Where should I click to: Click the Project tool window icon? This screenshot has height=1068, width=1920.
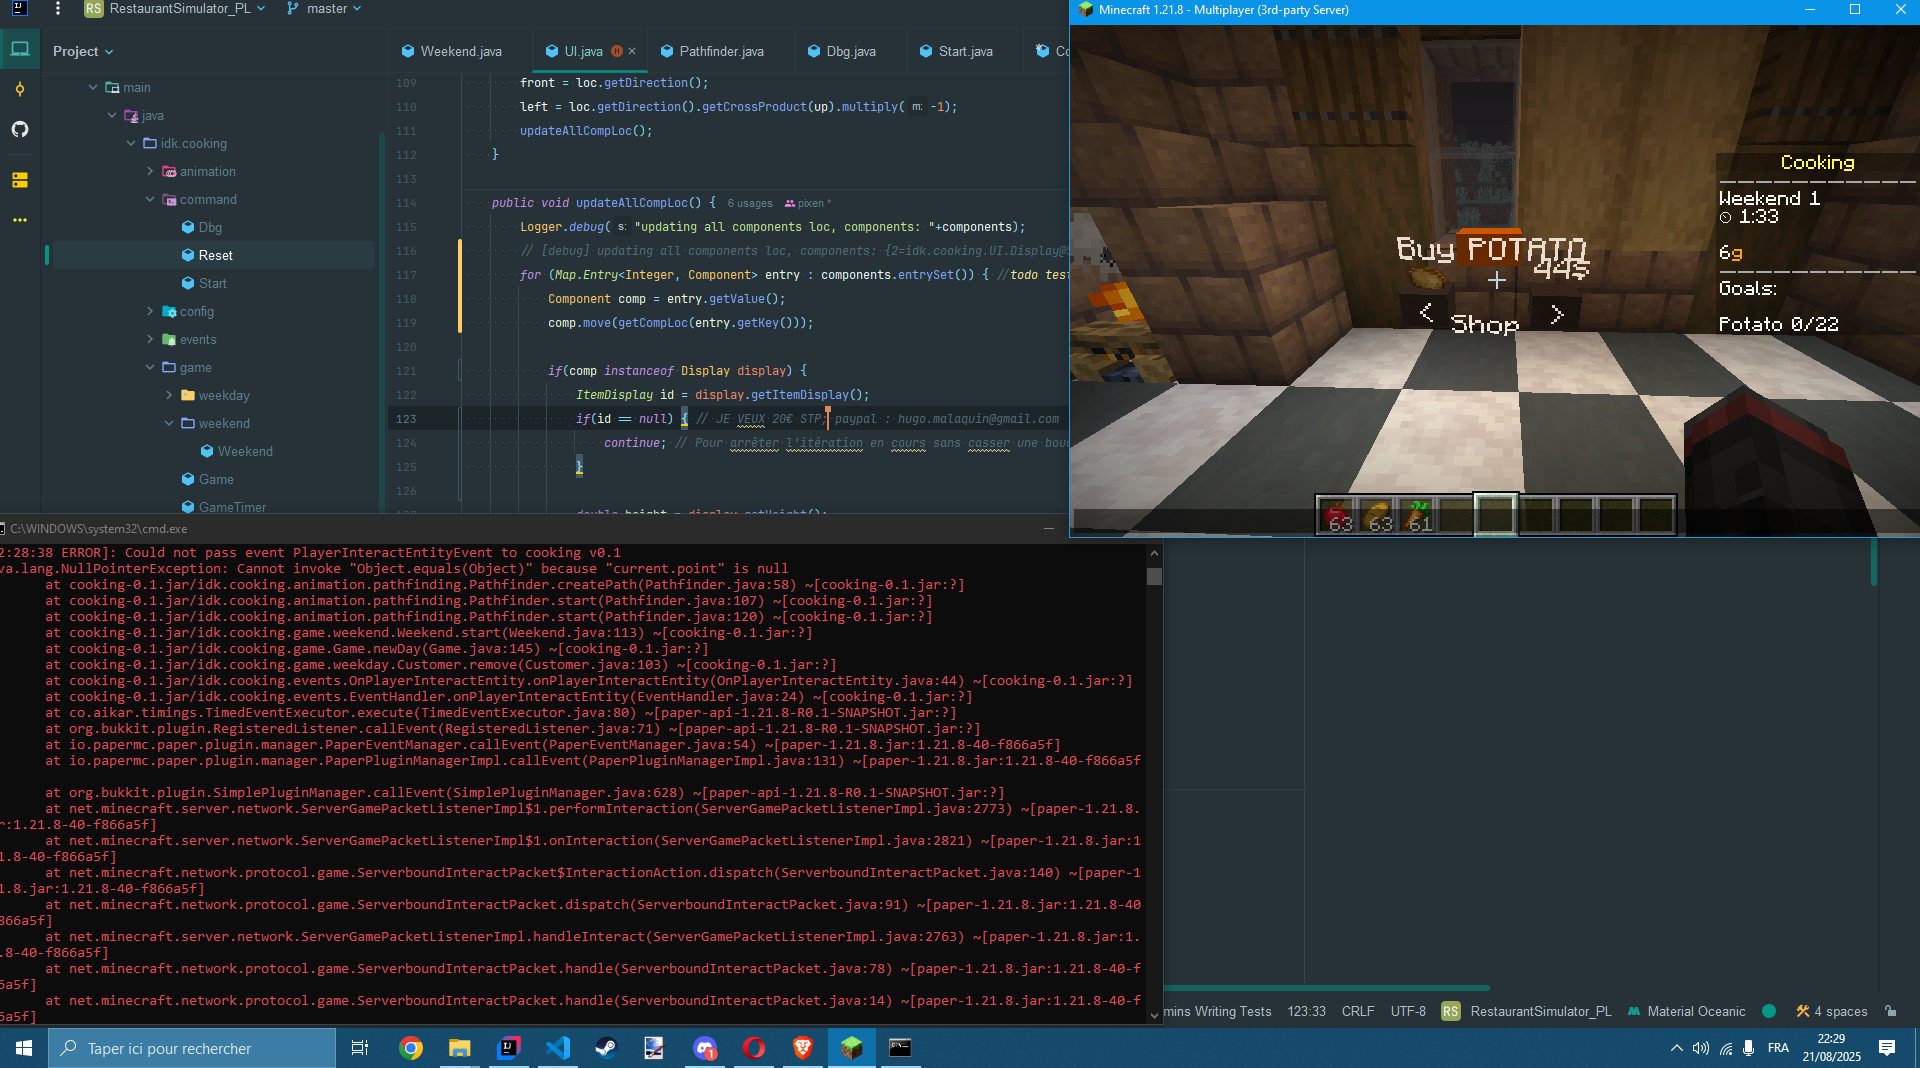click(x=20, y=49)
